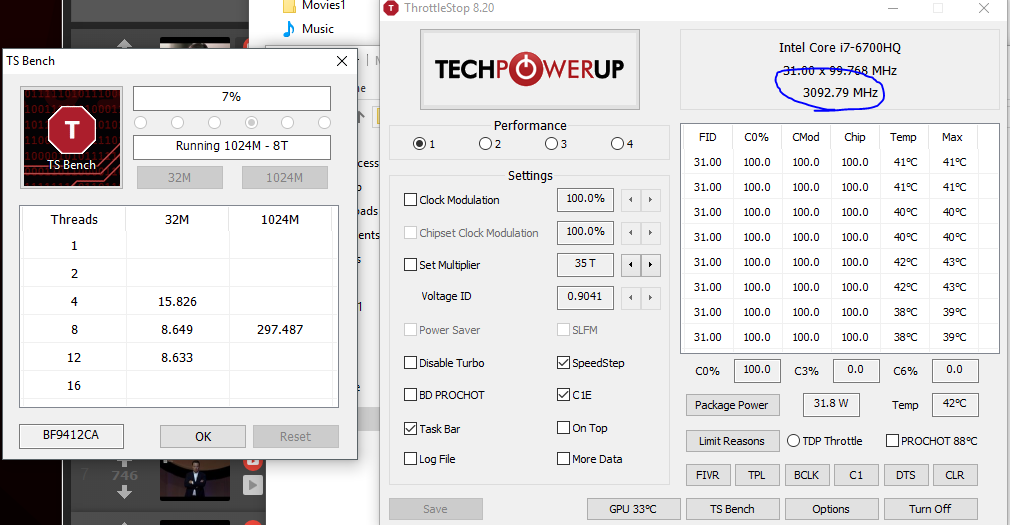Viewport: 1010px width, 525px height.
Task: Uncheck the Task Bar option
Action: 410,428
